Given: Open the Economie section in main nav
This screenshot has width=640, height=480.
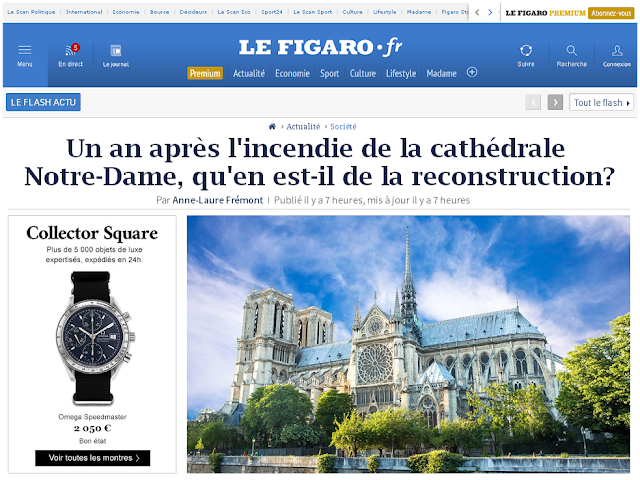Looking at the screenshot, I should click(292, 73).
